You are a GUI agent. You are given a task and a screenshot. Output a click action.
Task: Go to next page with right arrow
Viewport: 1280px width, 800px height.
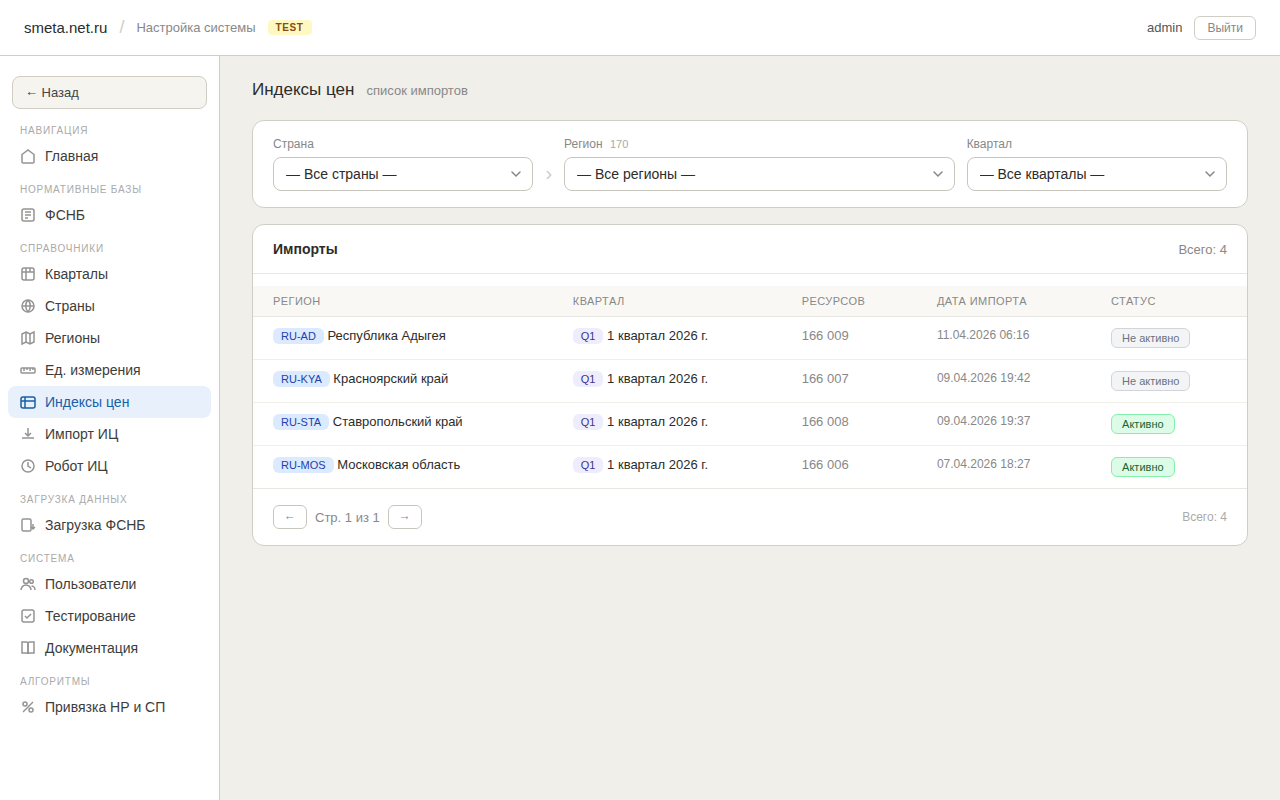(x=405, y=517)
